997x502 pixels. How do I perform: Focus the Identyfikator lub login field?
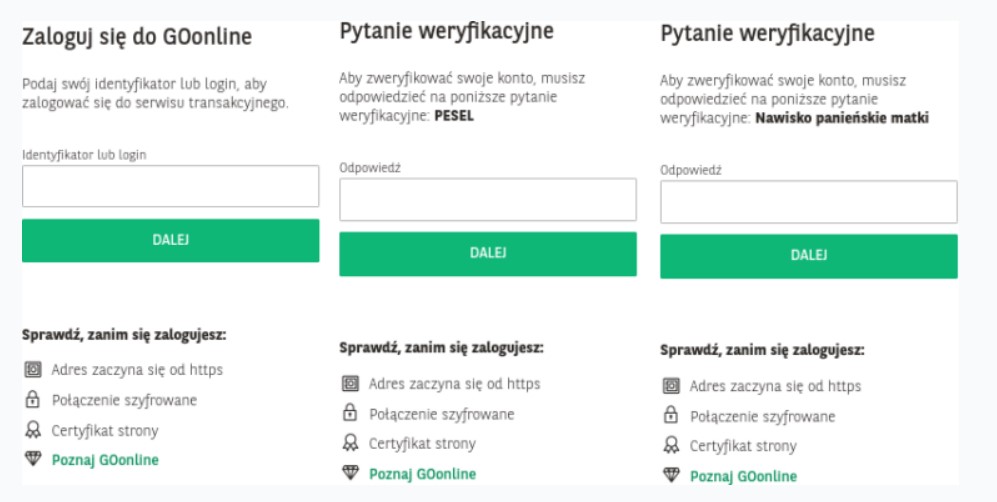pyautogui.click(x=170, y=186)
